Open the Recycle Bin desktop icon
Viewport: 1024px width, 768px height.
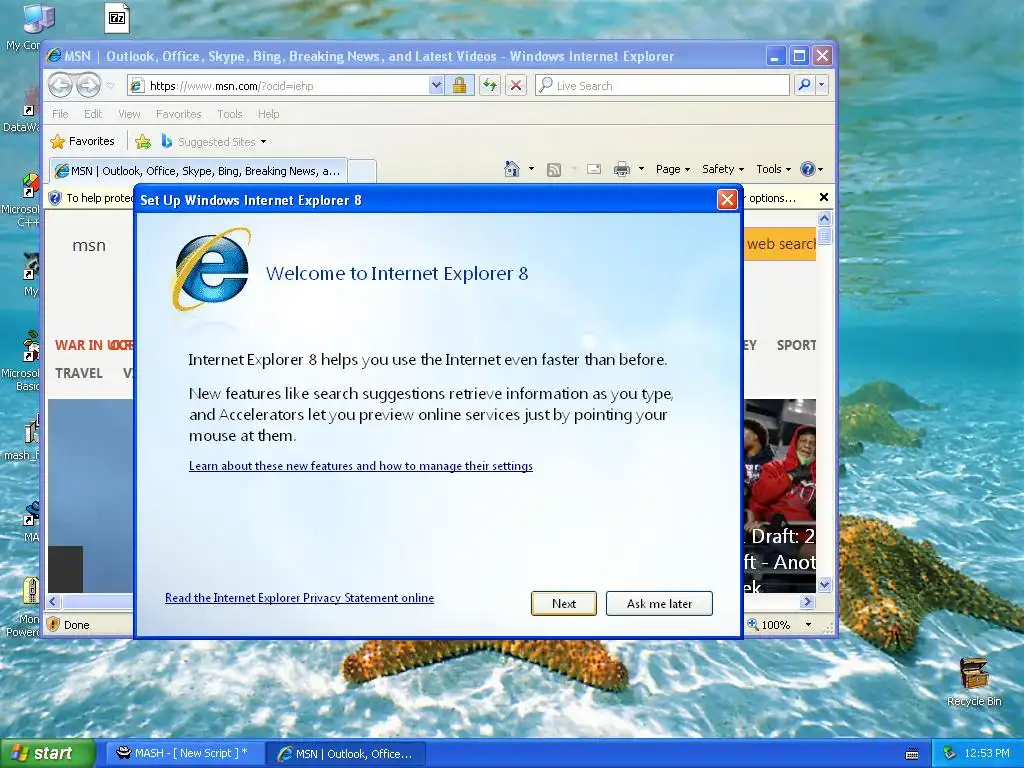pos(974,682)
